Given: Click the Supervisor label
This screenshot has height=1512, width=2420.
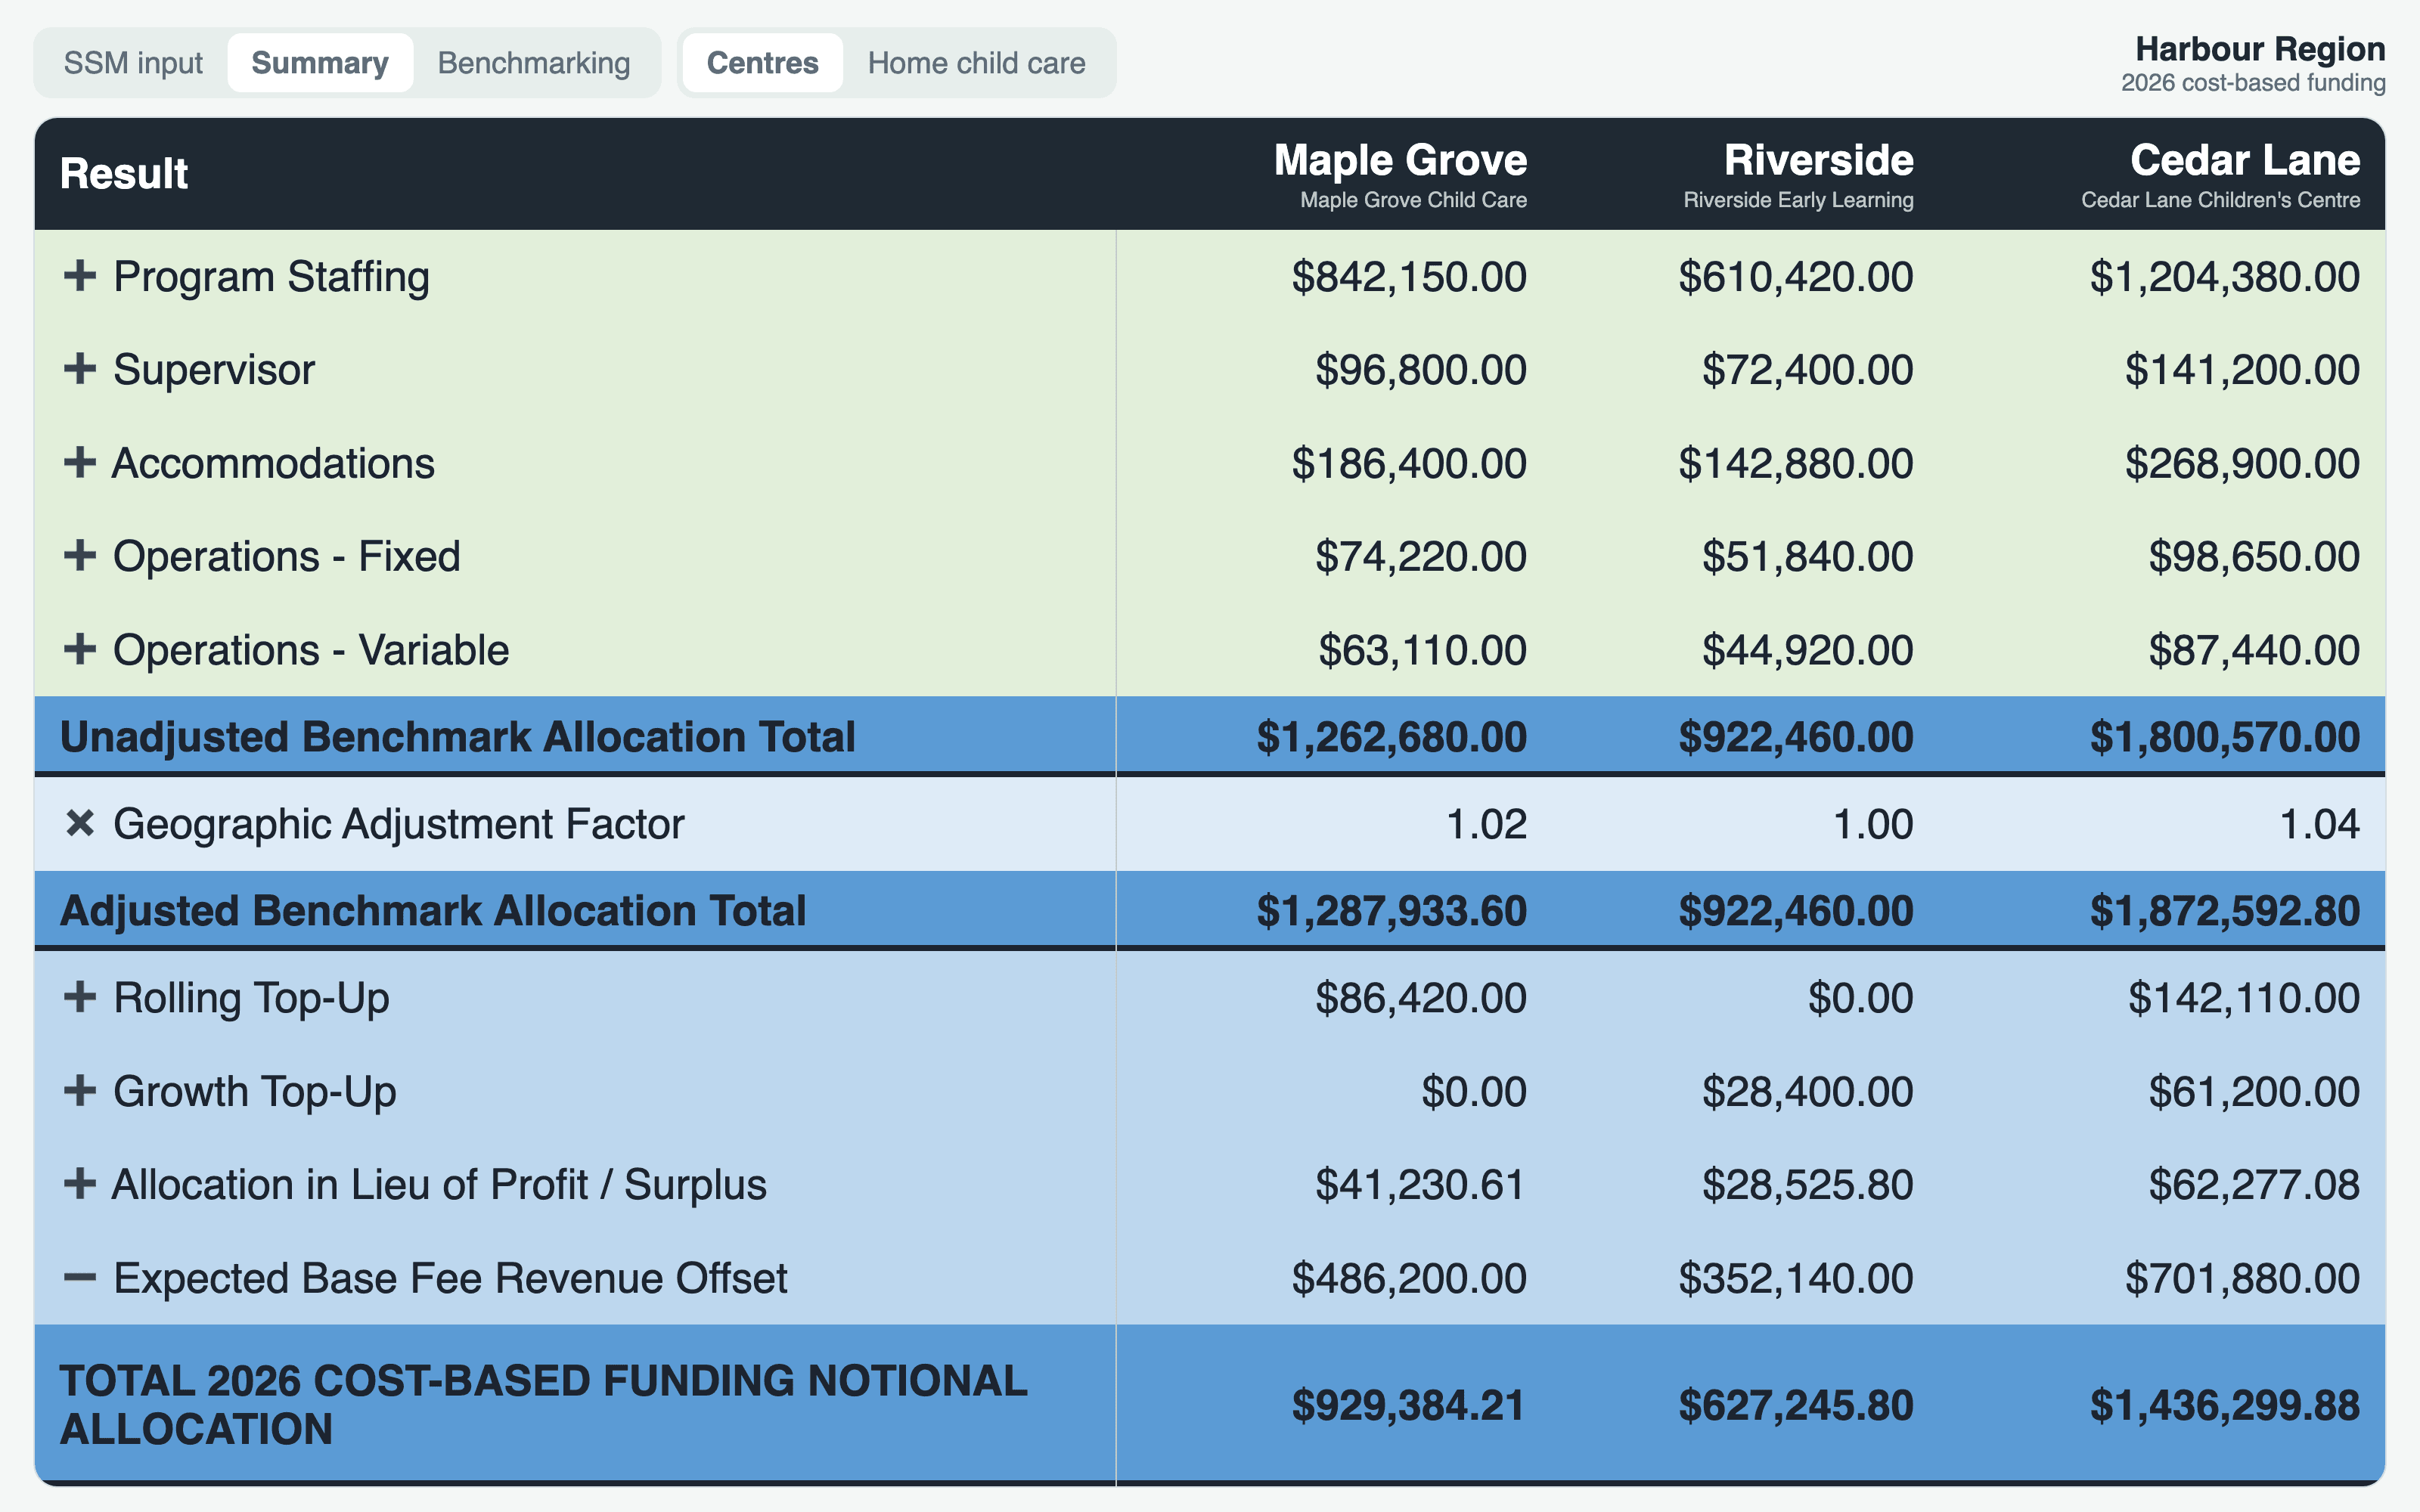Looking at the screenshot, I should point(214,370).
